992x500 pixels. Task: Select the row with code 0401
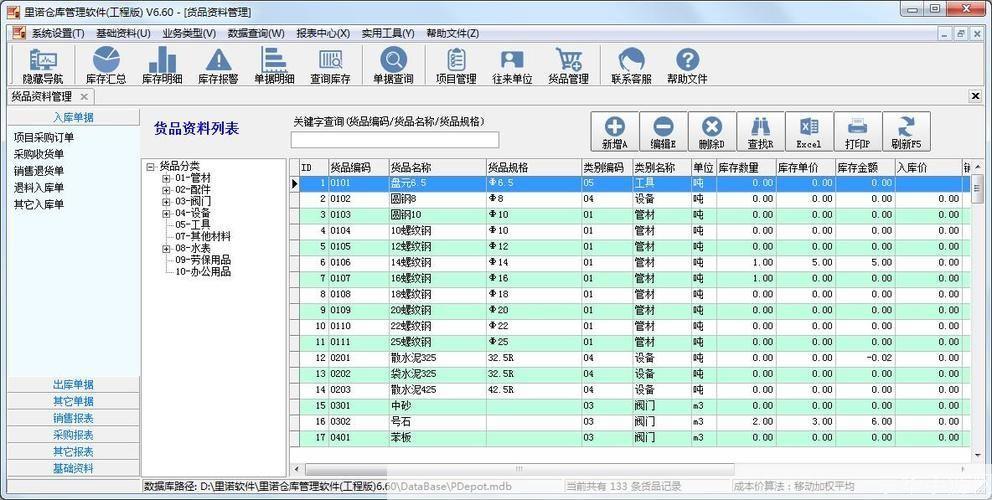click(631, 437)
